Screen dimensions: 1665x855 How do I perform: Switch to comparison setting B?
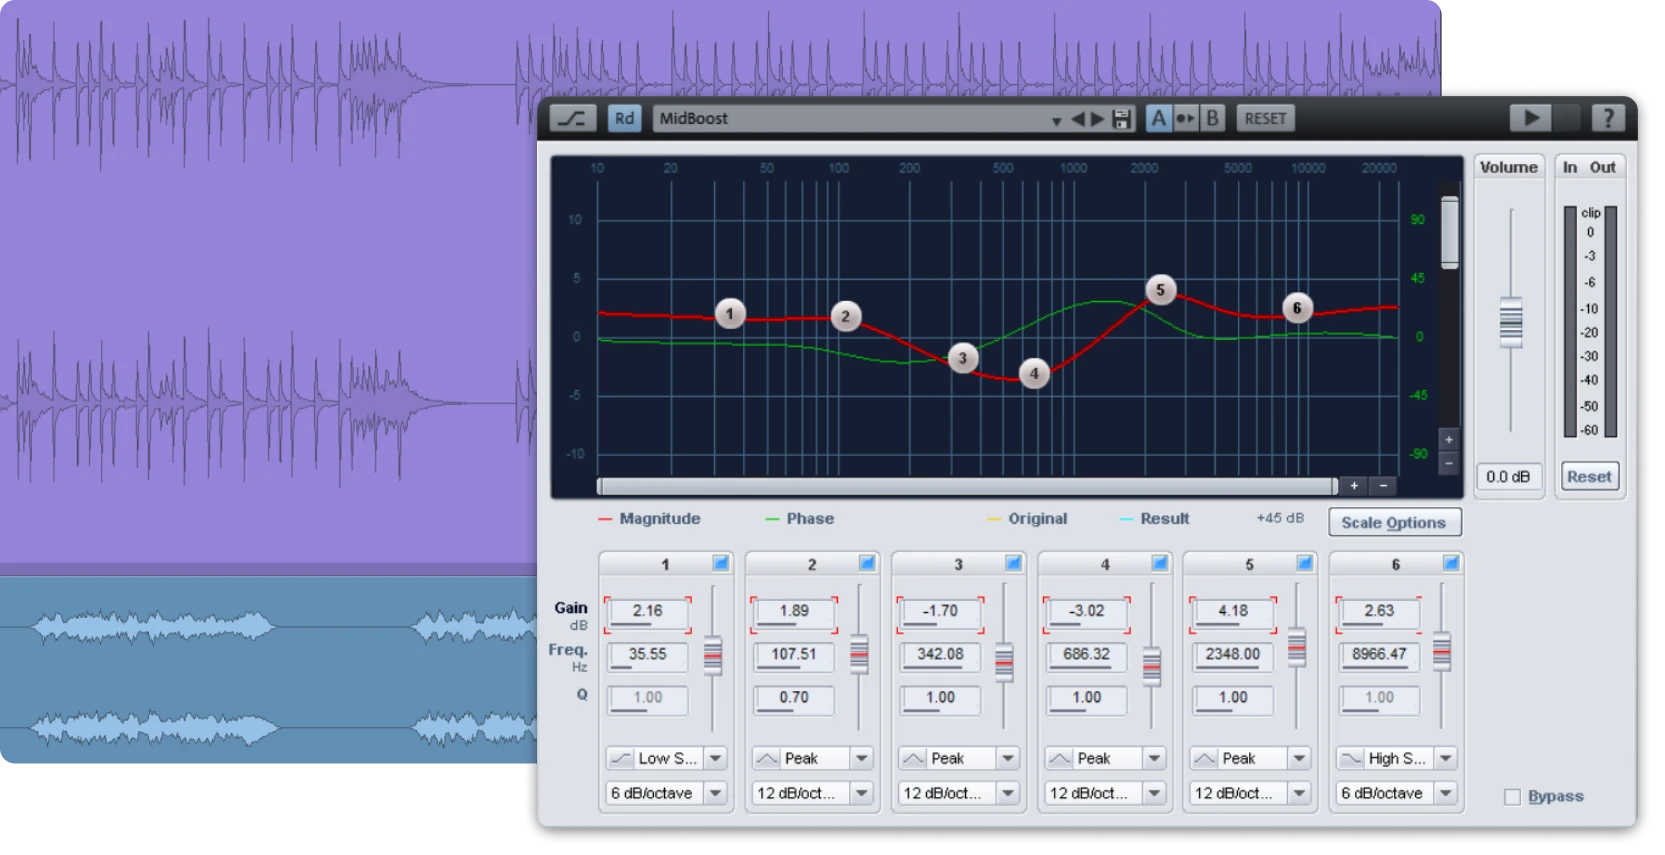(x=1212, y=118)
